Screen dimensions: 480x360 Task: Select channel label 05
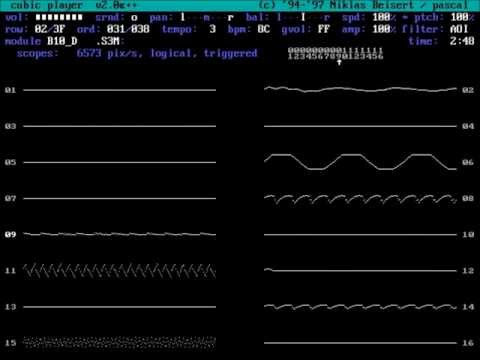point(10,162)
